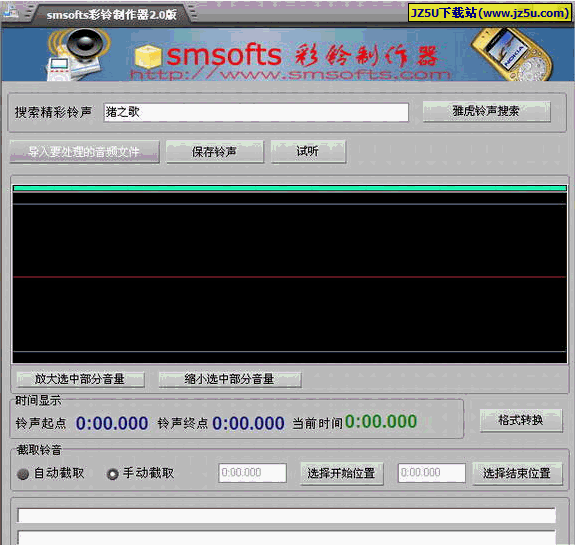
Task: Click the 铃声终点 time value
Action: [248, 423]
